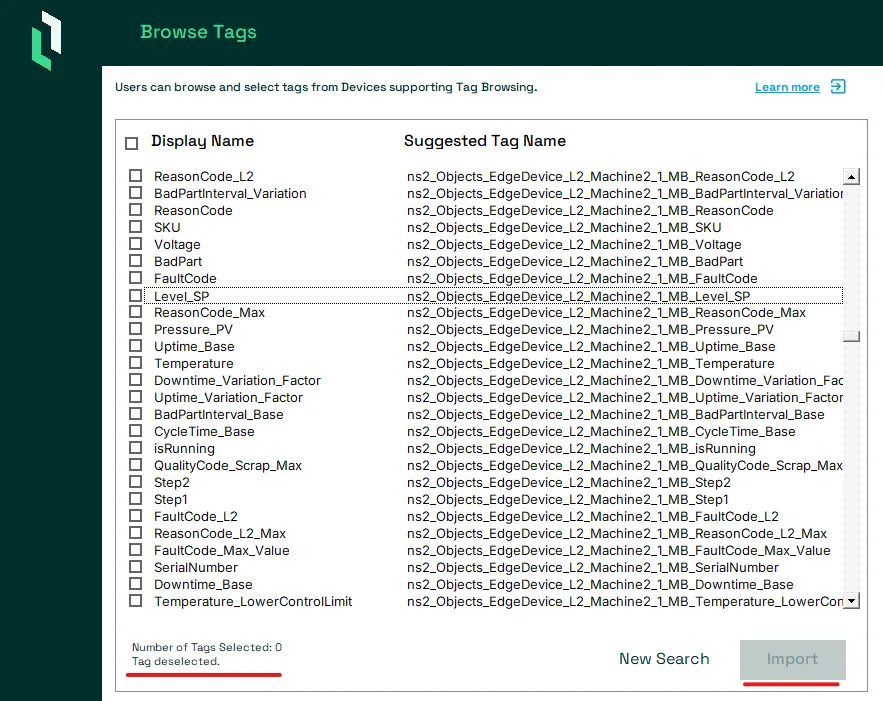Select the Downtime_Base checkbox

(x=135, y=584)
